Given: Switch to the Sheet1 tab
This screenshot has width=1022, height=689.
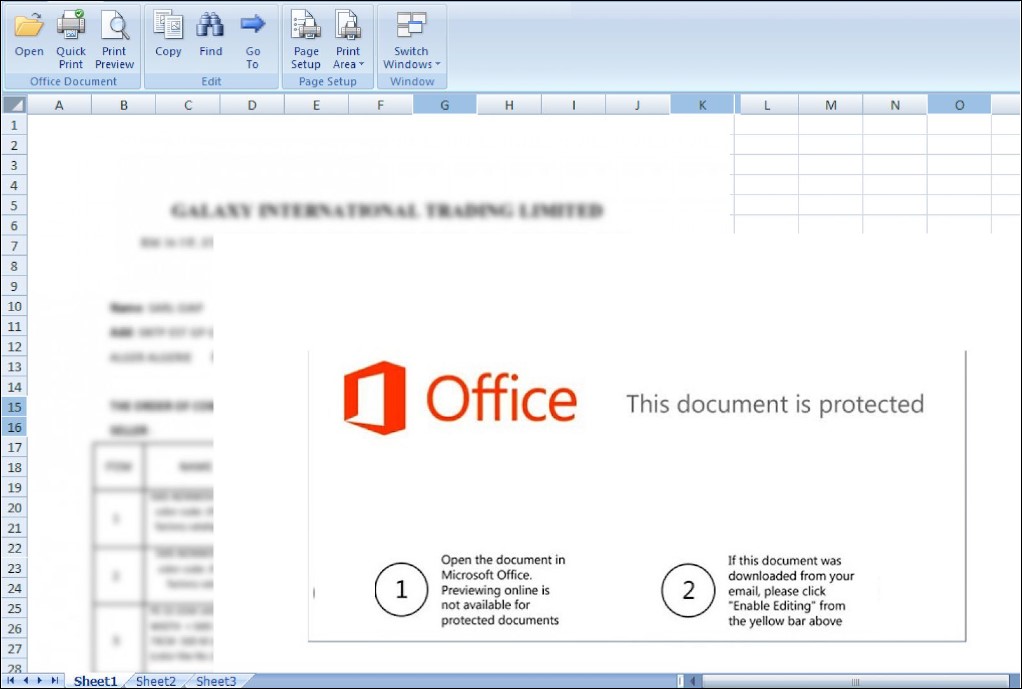Looking at the screenshot, I should point(95,681).
